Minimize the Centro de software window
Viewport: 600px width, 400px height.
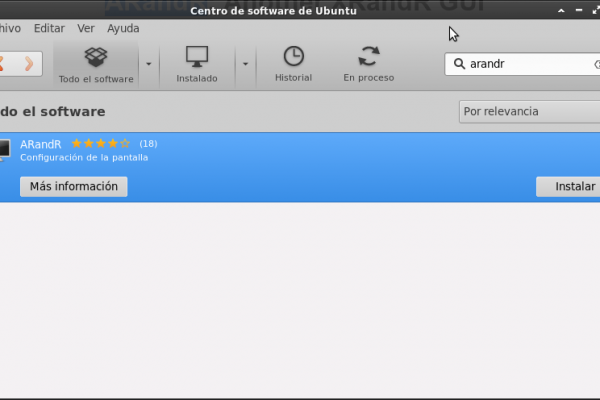579,11
